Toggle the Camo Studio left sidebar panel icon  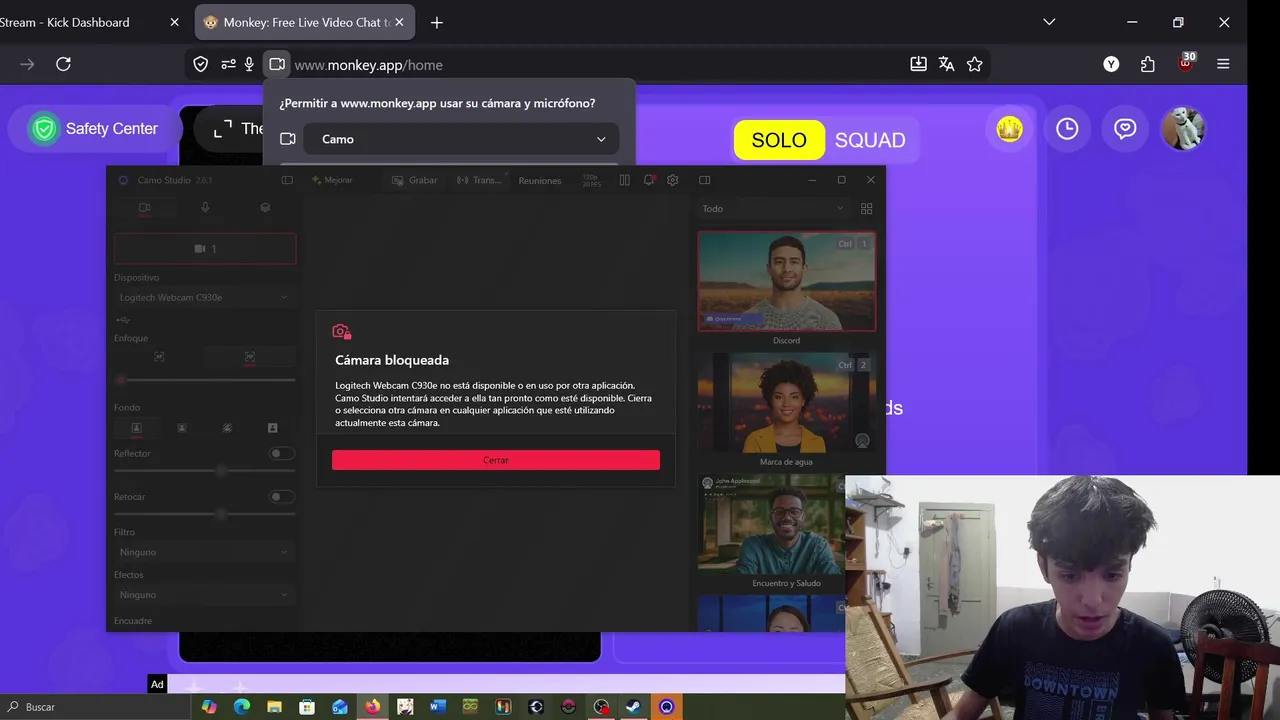click(287, 180)
